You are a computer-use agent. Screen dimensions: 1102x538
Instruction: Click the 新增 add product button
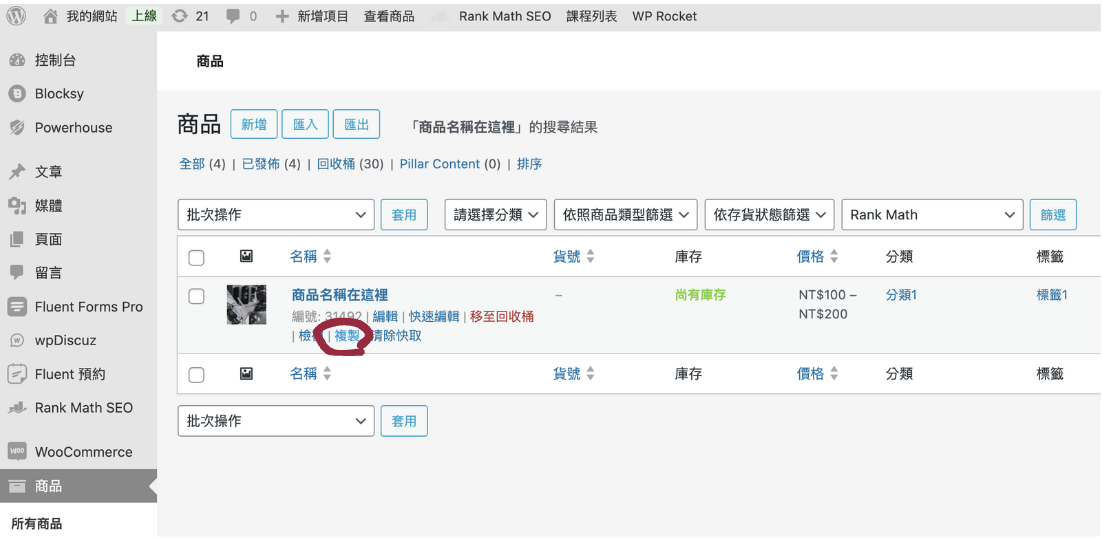point(254,125)
